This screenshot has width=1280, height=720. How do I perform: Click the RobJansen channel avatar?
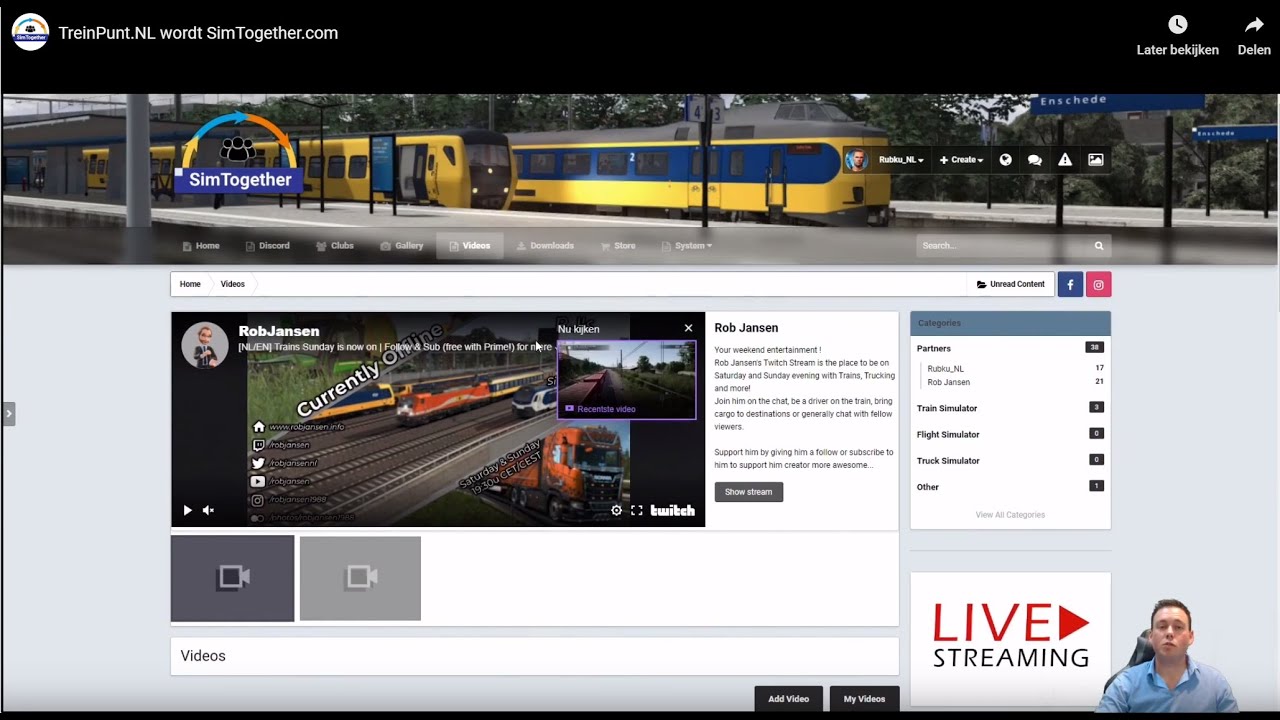click(205, 345)
